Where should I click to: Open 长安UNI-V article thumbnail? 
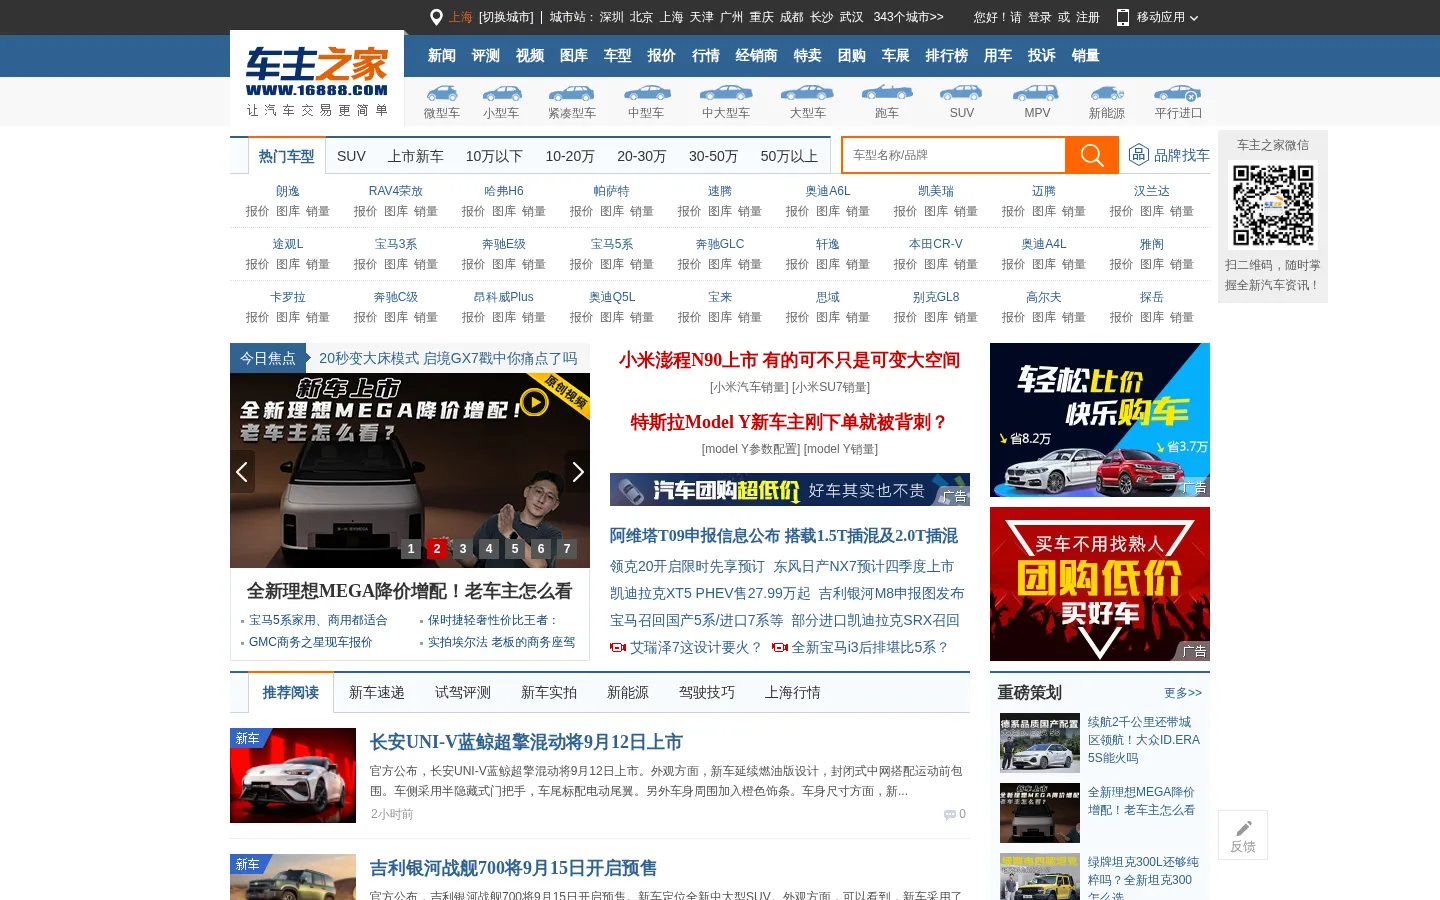pyautogui.click(x=293, y=775)
